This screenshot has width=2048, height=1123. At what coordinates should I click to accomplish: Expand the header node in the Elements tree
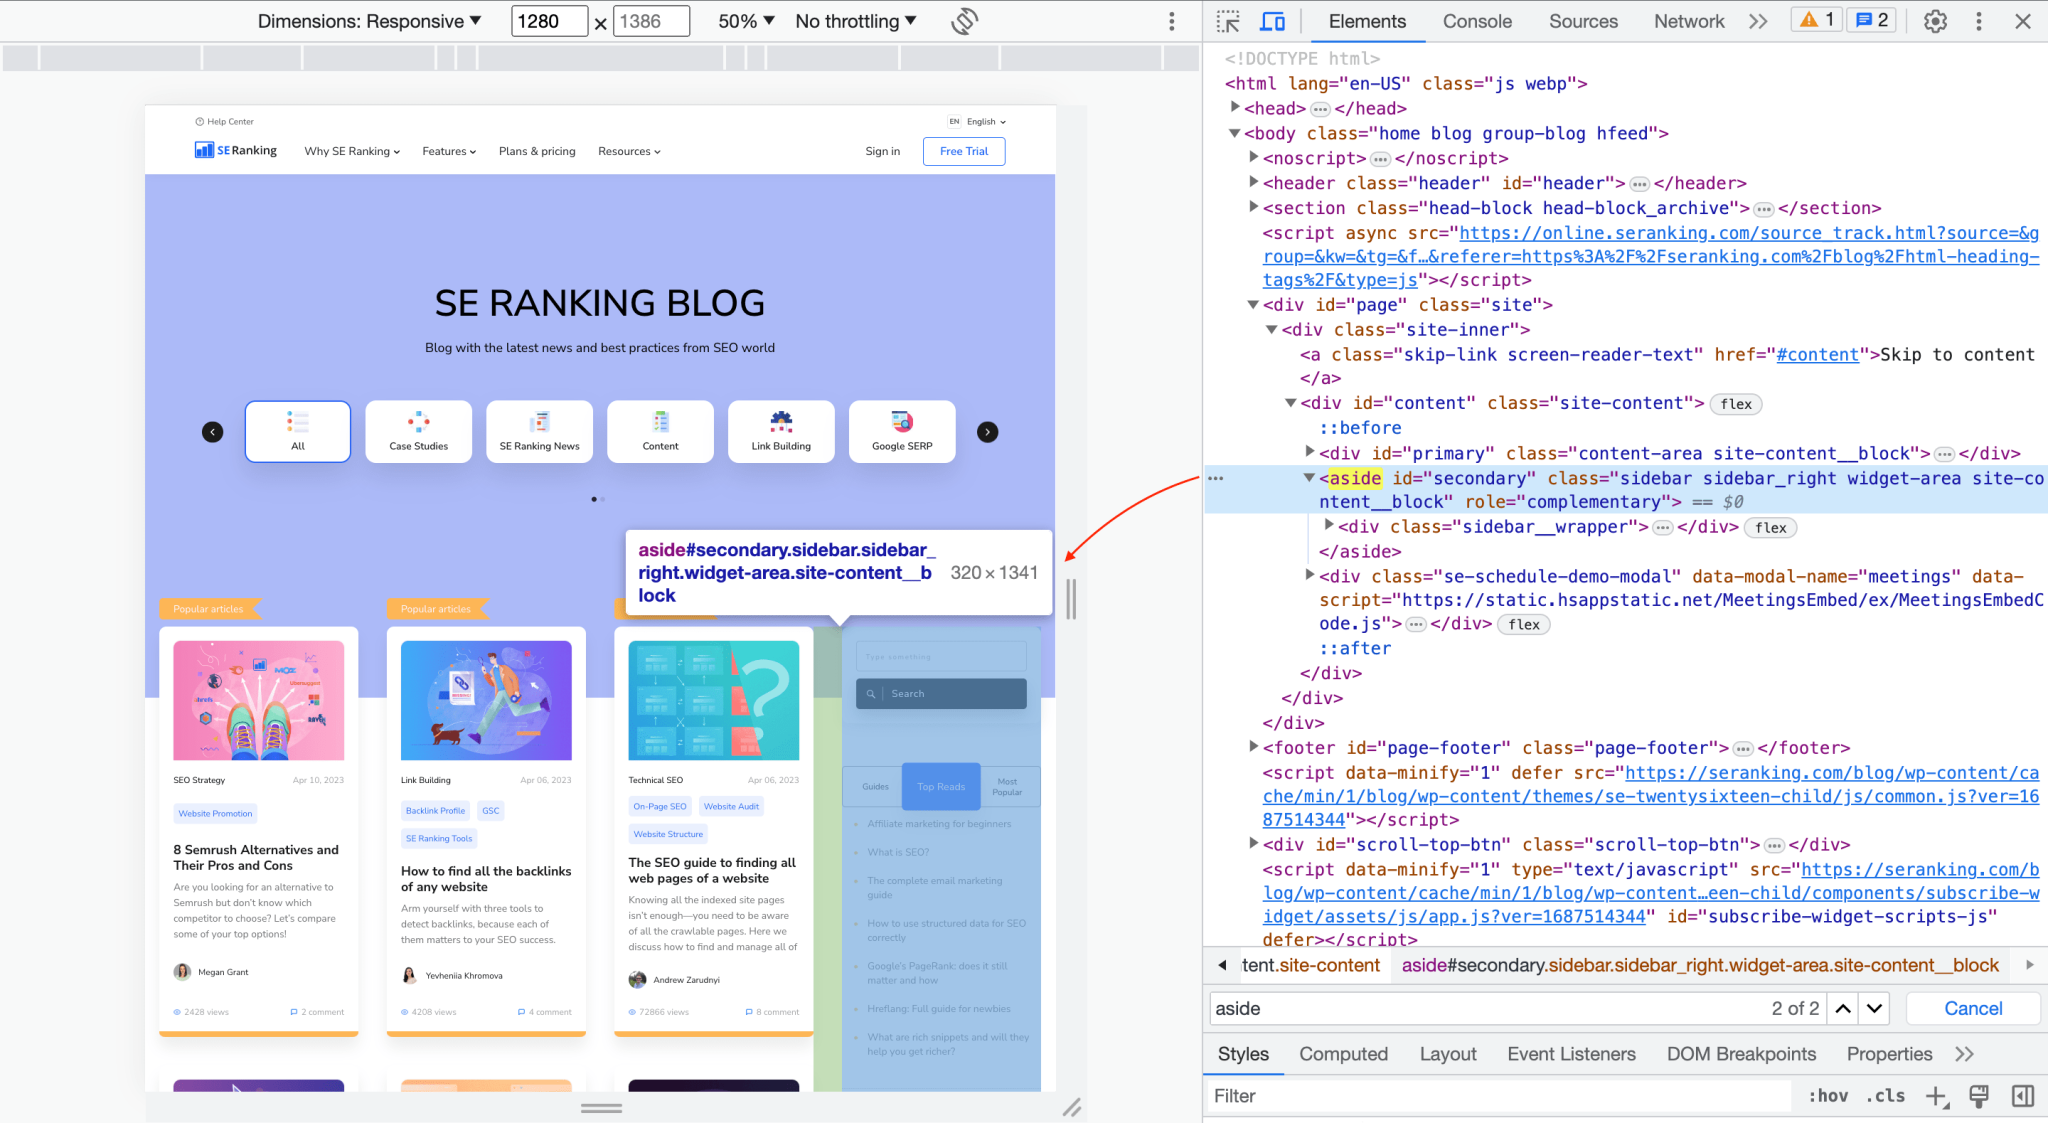click(x=1254, y=183)
